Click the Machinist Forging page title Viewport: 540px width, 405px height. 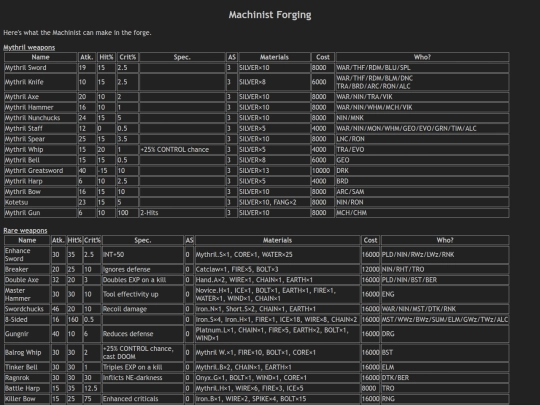[x=270, y=15]
